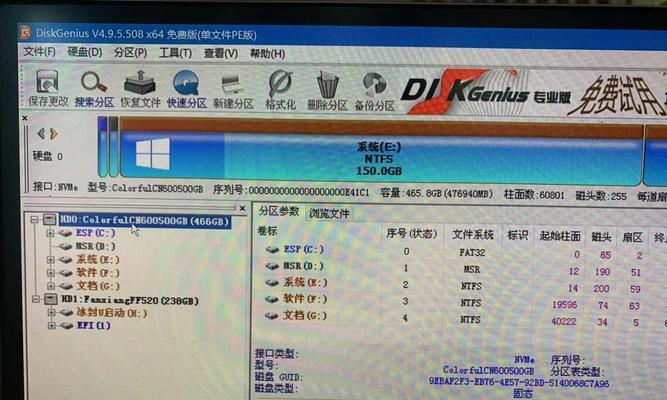The height and width of the screenshot is (400, 667).
Task: Open the 帮助(H) menu
Action: click(267, 54)
